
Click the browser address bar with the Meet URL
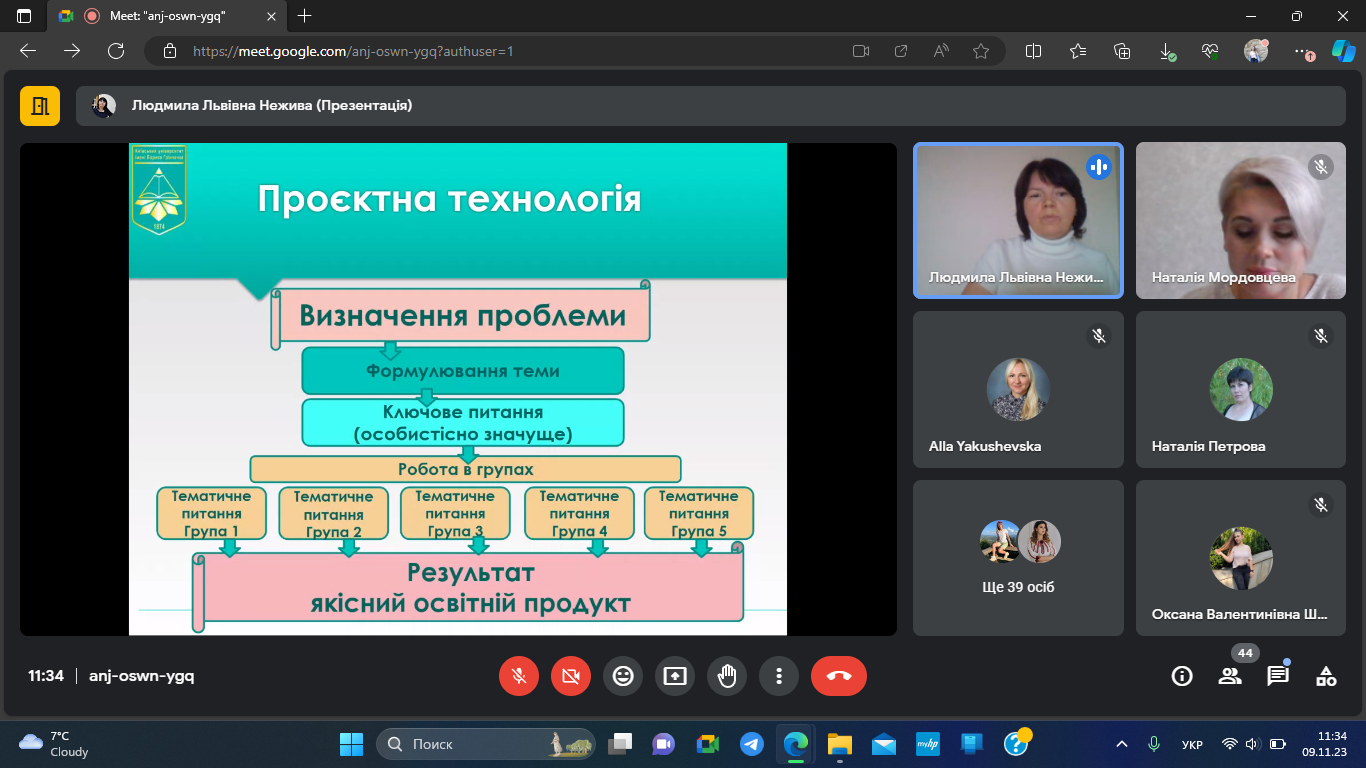tap(500, 51)
